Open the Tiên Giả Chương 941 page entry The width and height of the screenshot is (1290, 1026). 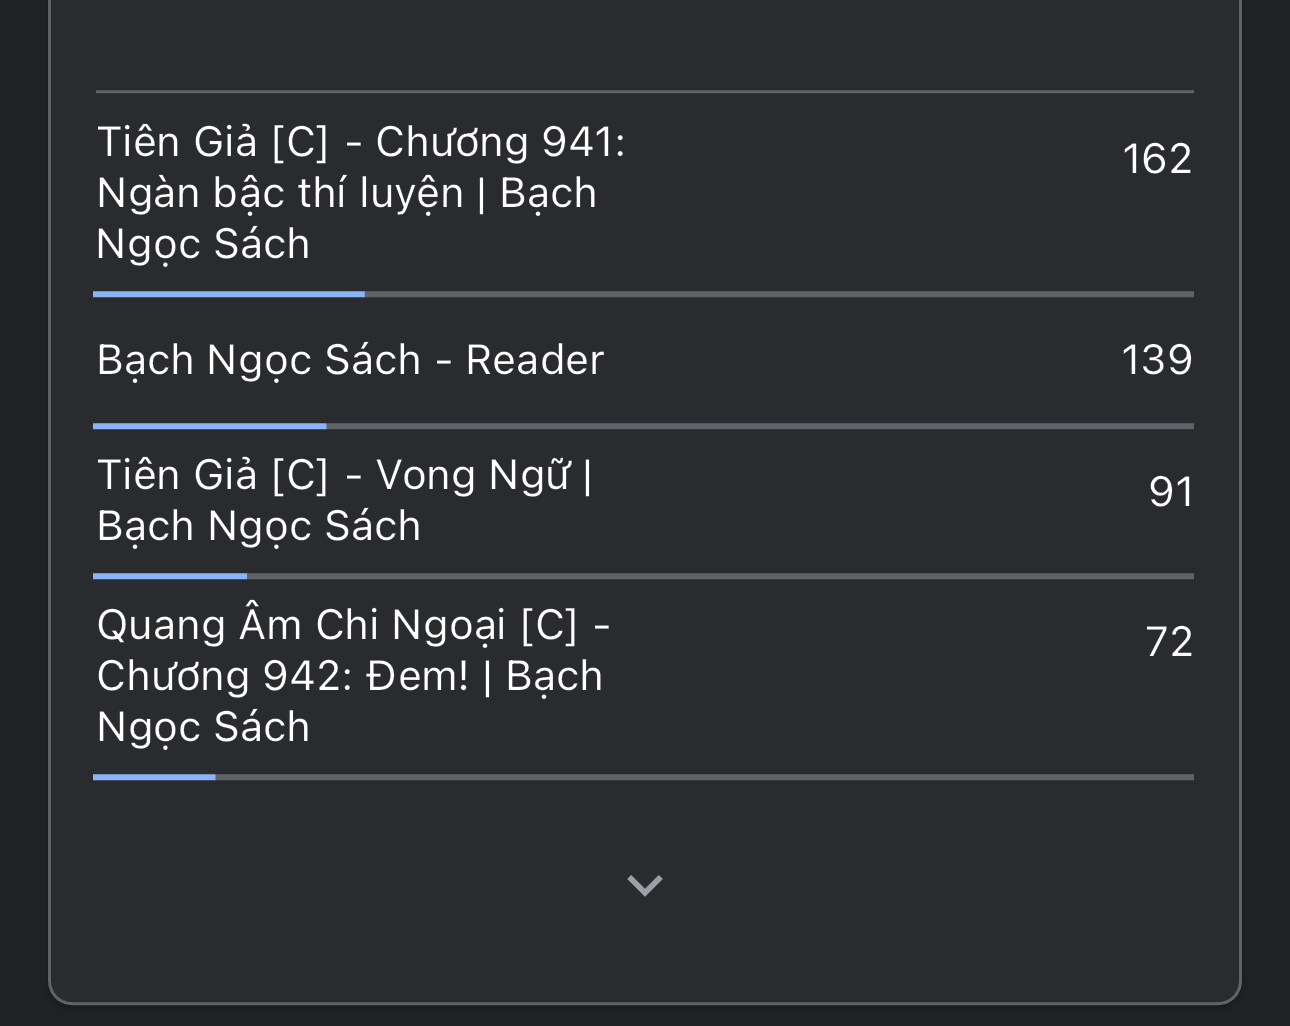360,193
